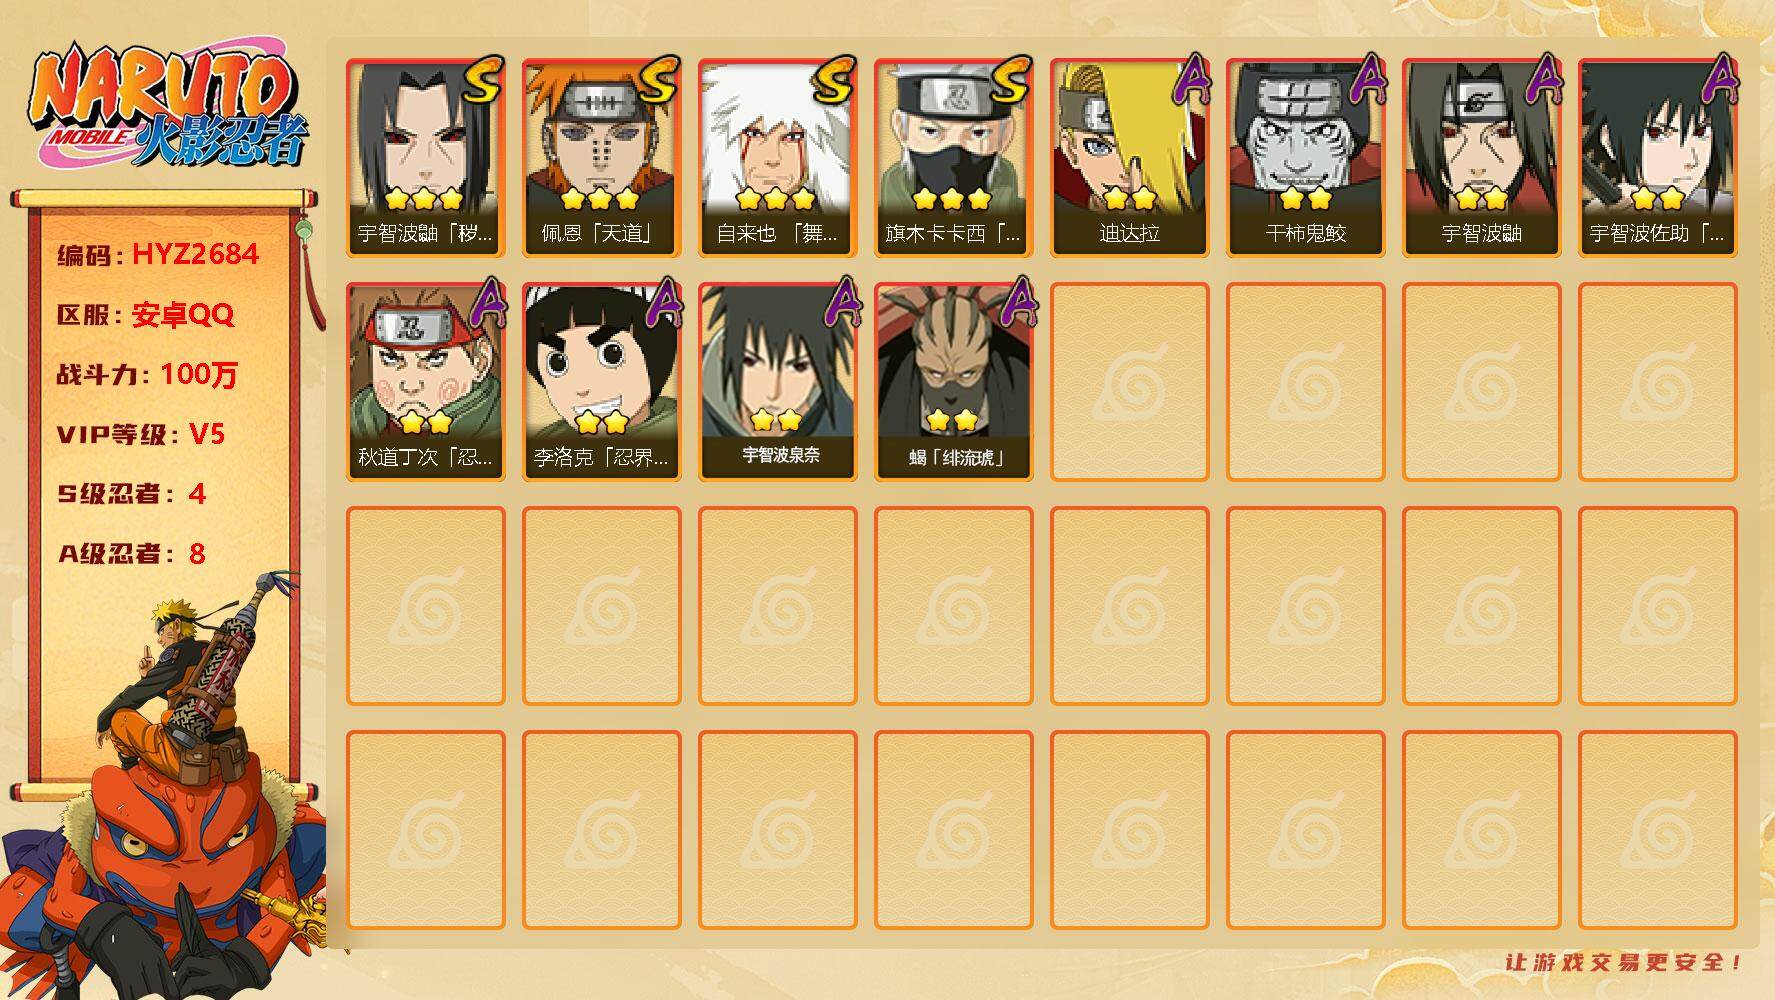Screen dimensions: 1775x1000
Task: Click the Naruto on toad illustration
Action: coord(165,790)
